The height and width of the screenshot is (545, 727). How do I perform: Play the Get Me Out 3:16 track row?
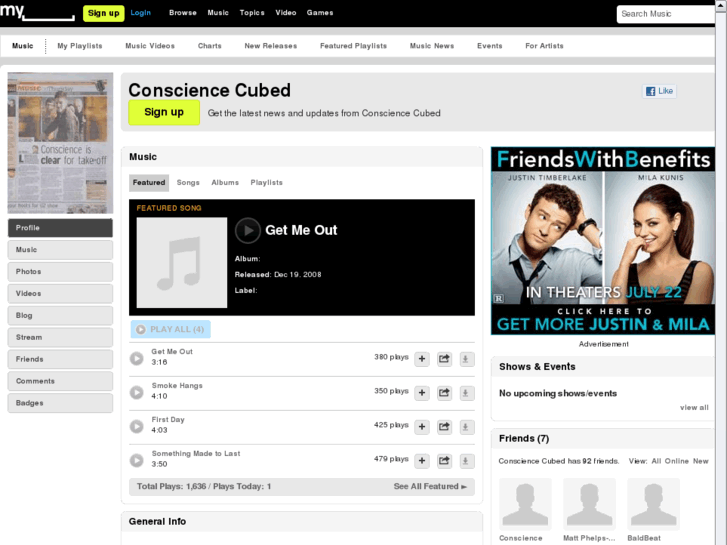[x=136, y=358]
